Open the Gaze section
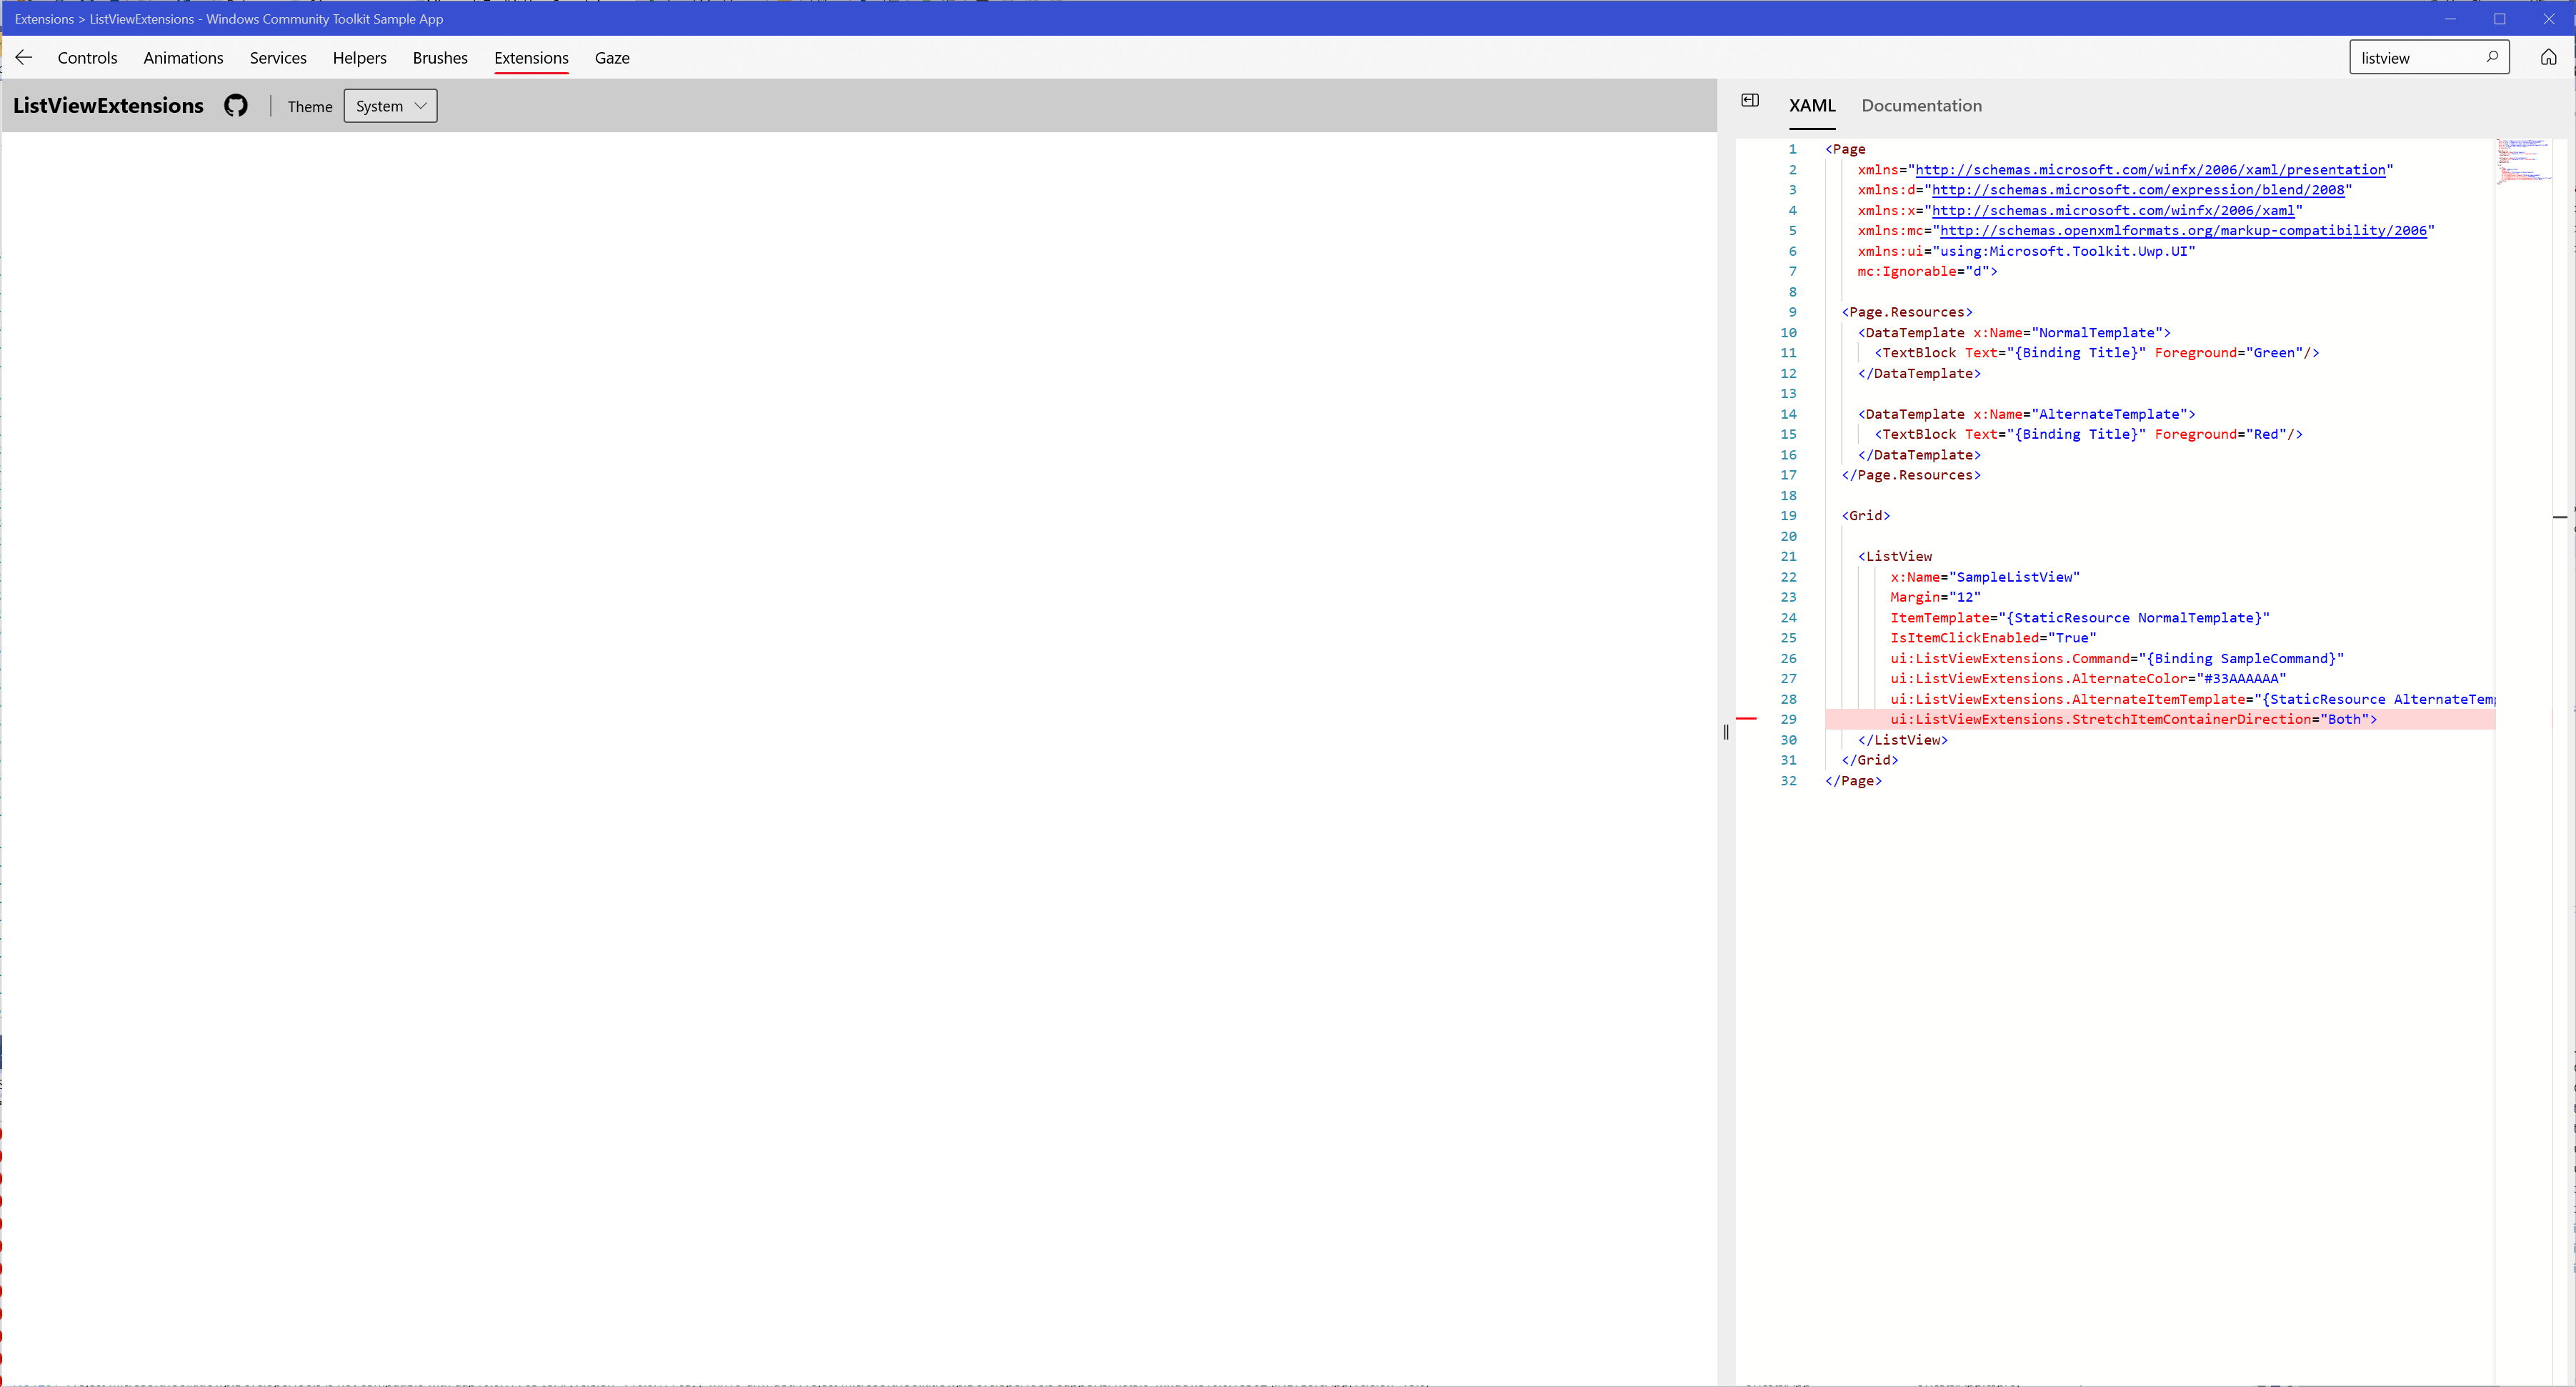 coord(612,57)
